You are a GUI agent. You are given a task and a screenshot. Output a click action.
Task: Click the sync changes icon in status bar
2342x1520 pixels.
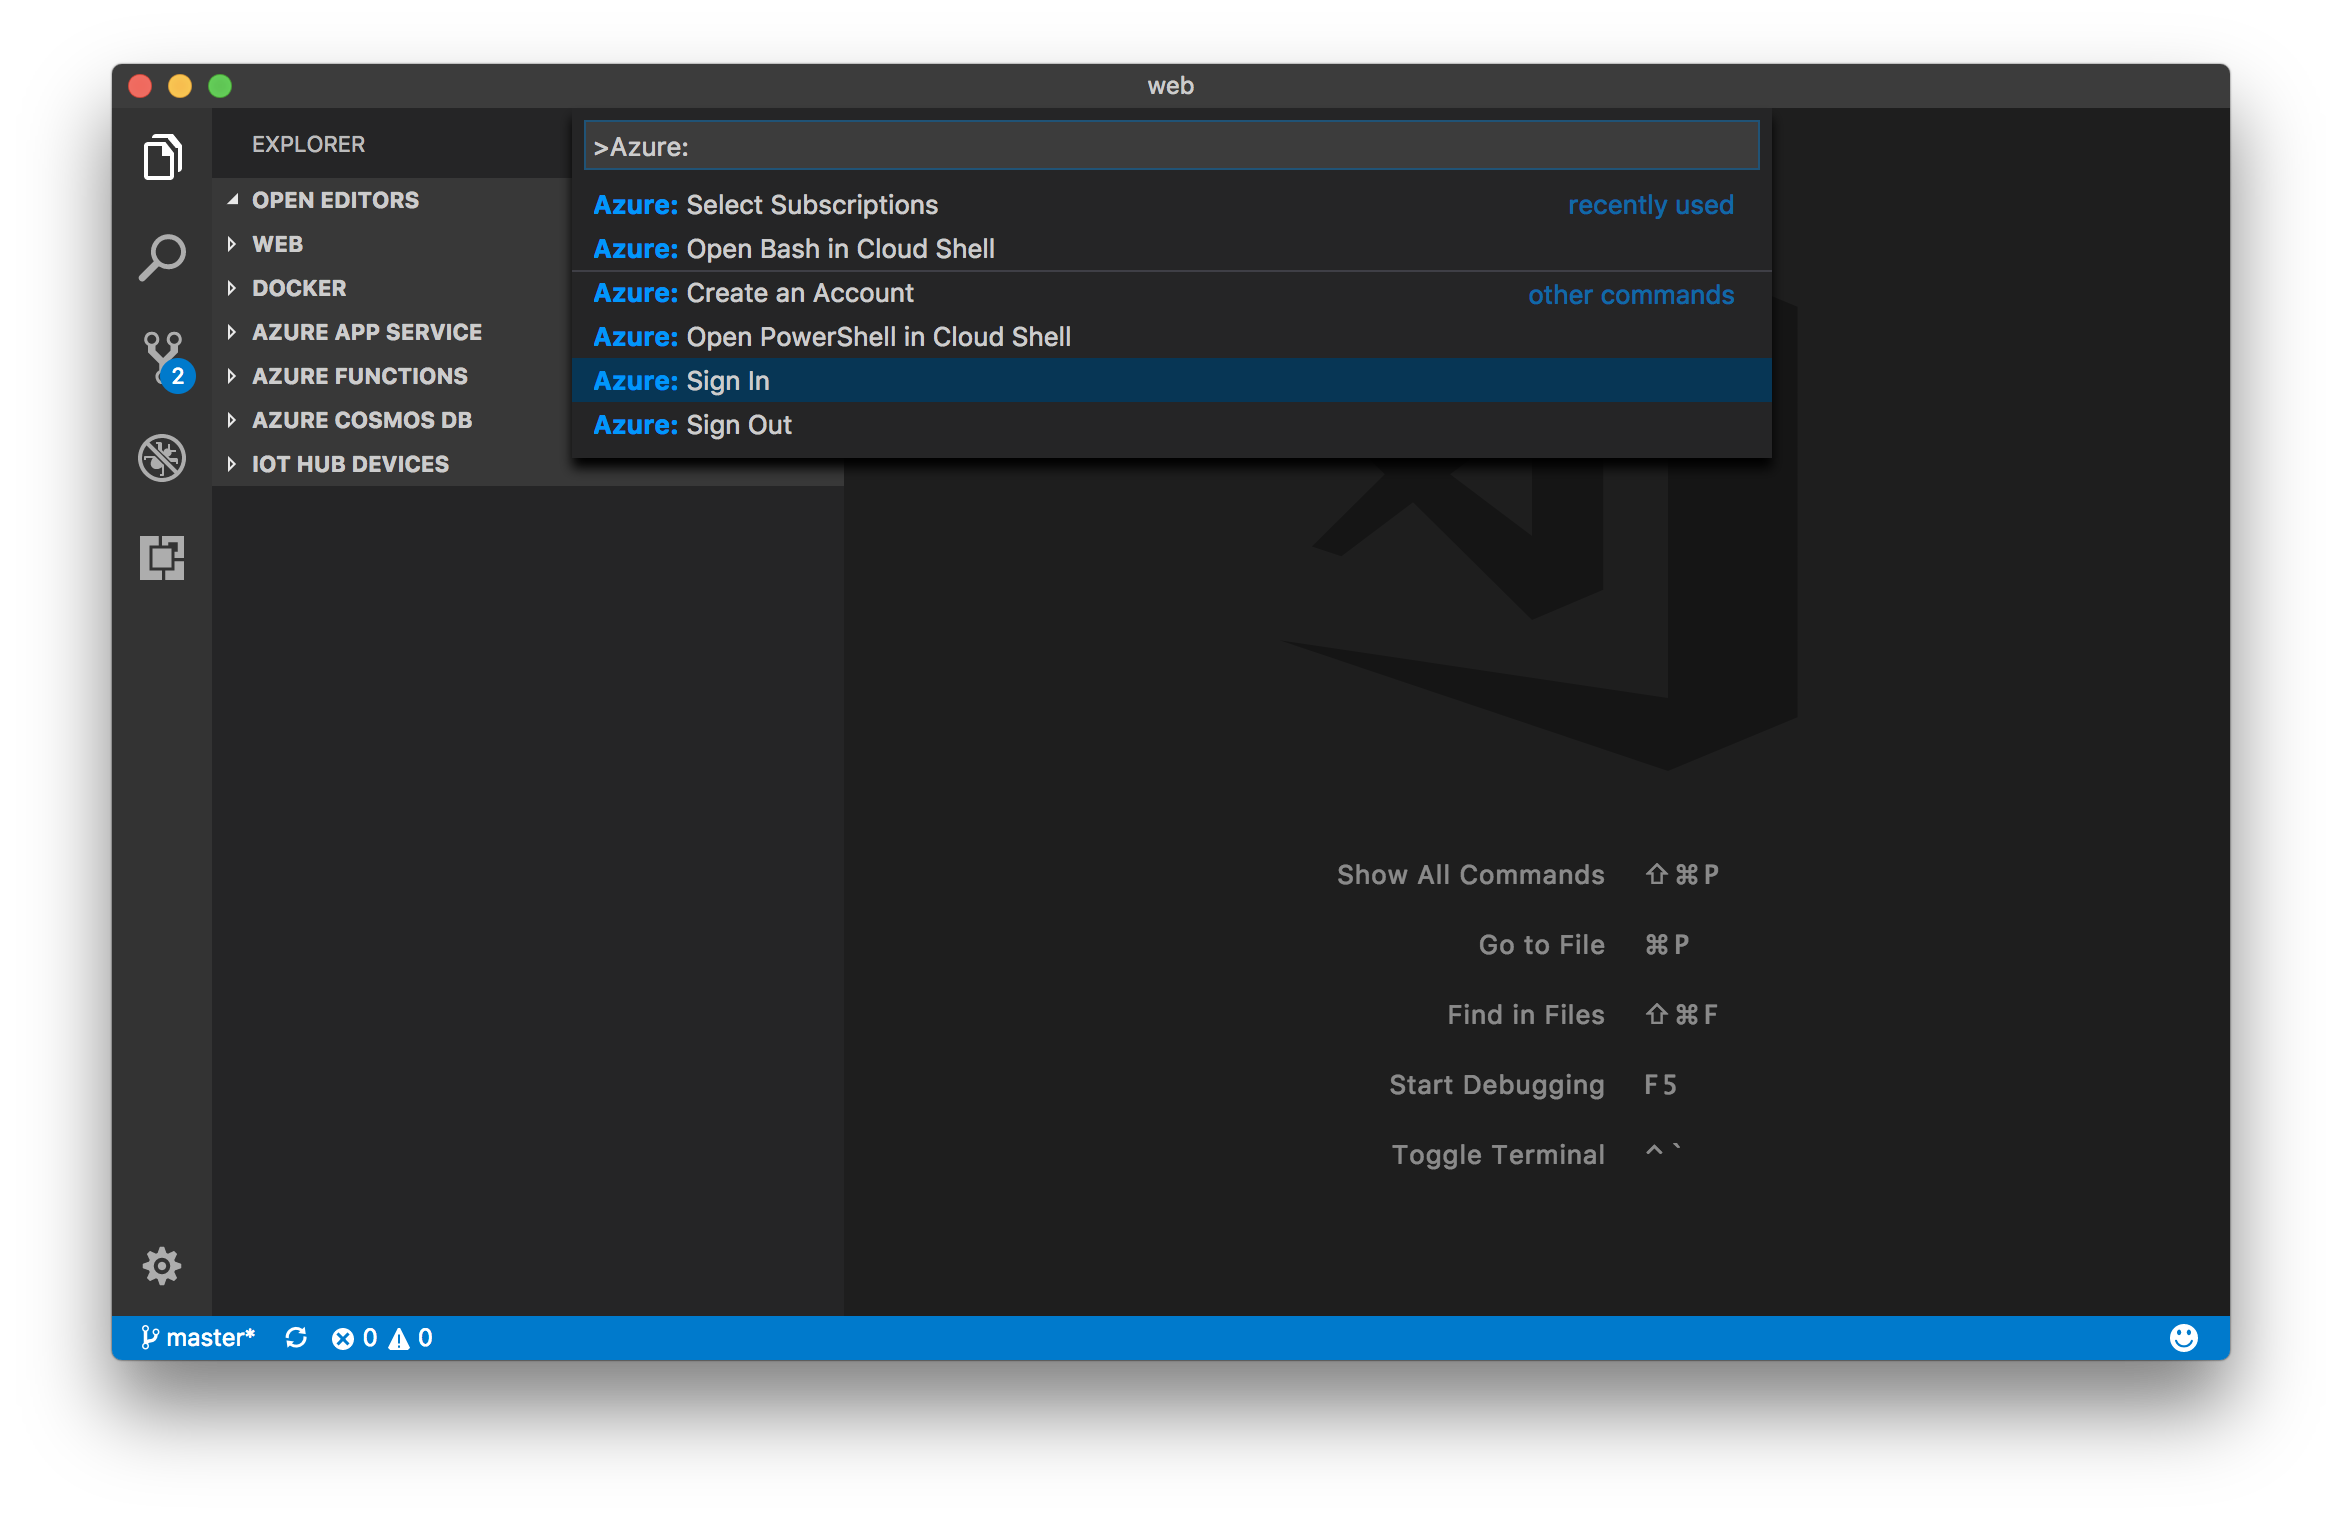click(x=296, y=1338)
